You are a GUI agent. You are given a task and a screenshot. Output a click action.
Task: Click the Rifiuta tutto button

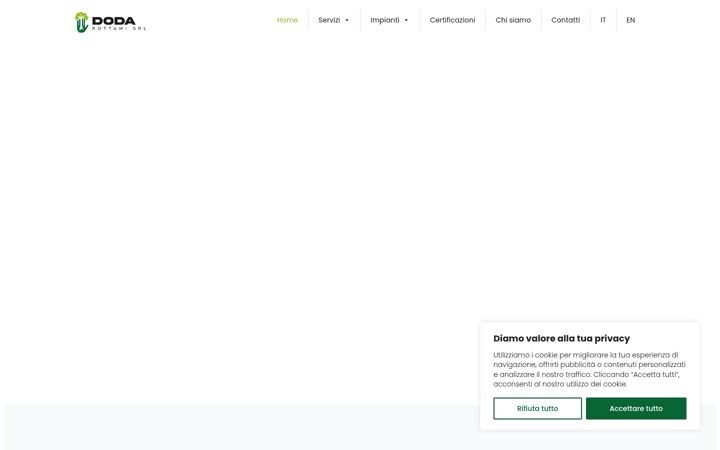[537, 408]
